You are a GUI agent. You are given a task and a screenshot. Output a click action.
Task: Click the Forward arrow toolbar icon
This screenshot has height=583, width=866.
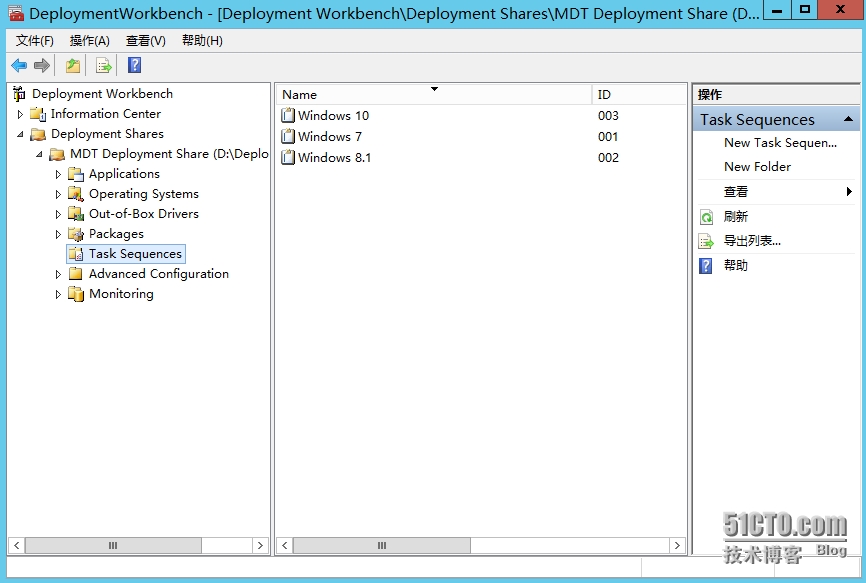(41, 66)
